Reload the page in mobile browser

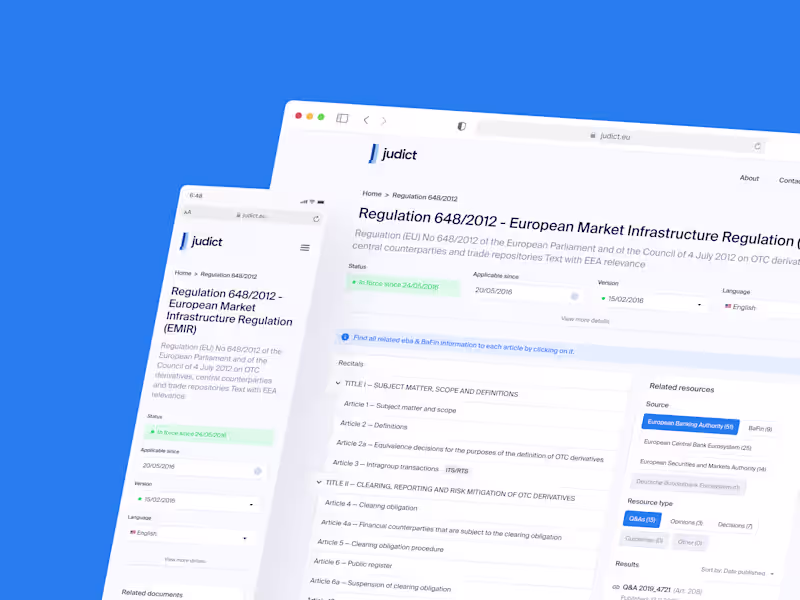tap(316, 219)
